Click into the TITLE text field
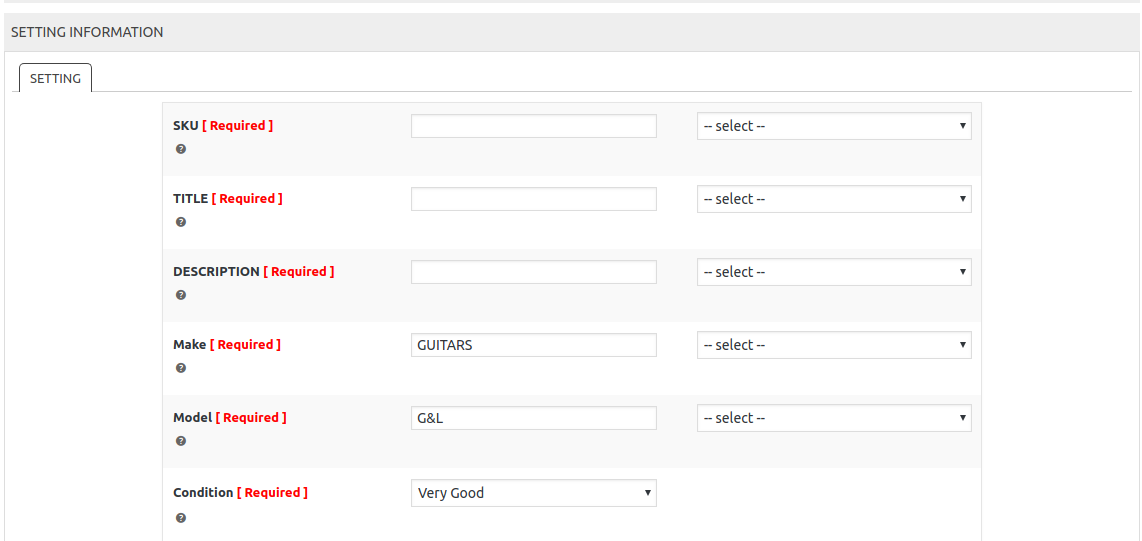This screenshot has height=541, width=1142. (x=533, y=199)
